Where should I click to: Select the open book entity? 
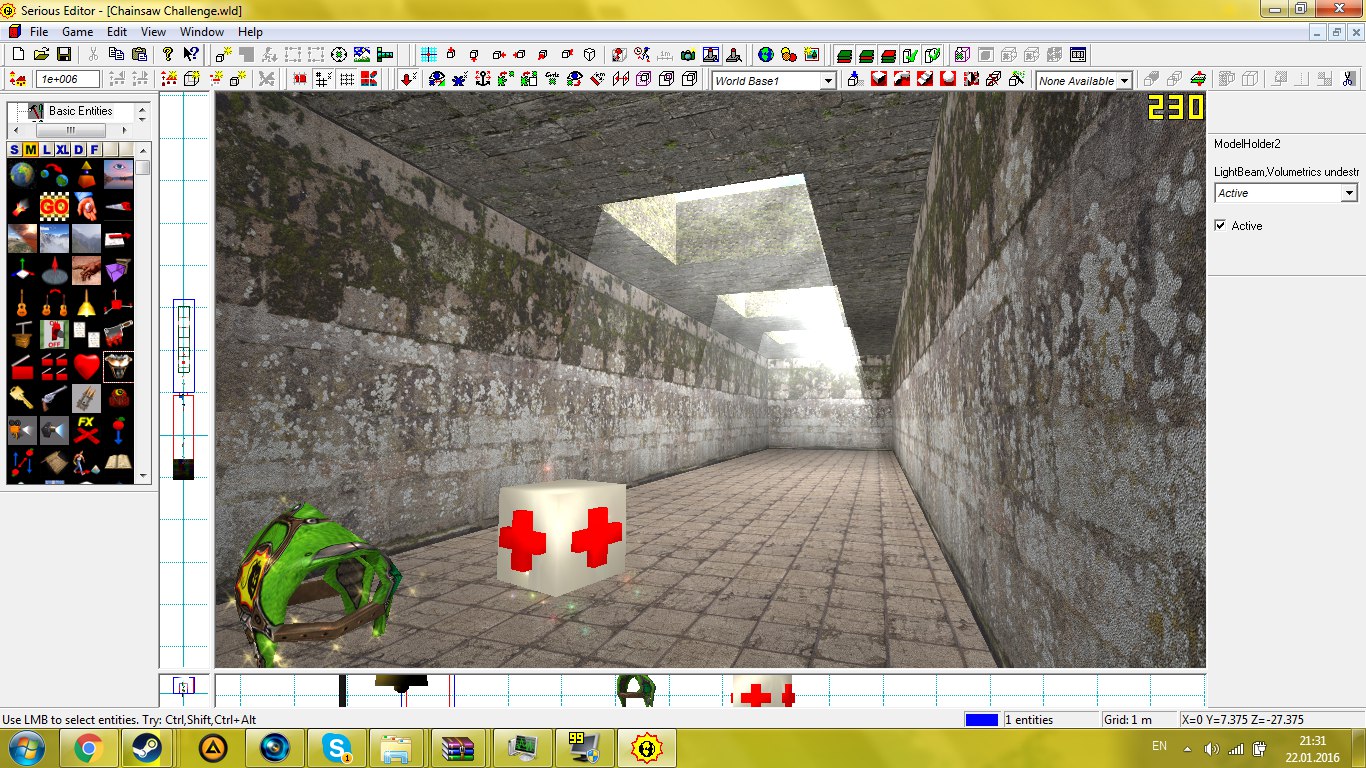tap(118, 462)
